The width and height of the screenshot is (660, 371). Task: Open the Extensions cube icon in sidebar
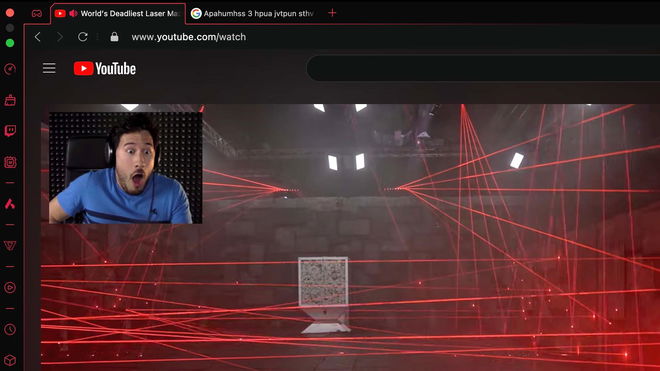coord(10,360)
